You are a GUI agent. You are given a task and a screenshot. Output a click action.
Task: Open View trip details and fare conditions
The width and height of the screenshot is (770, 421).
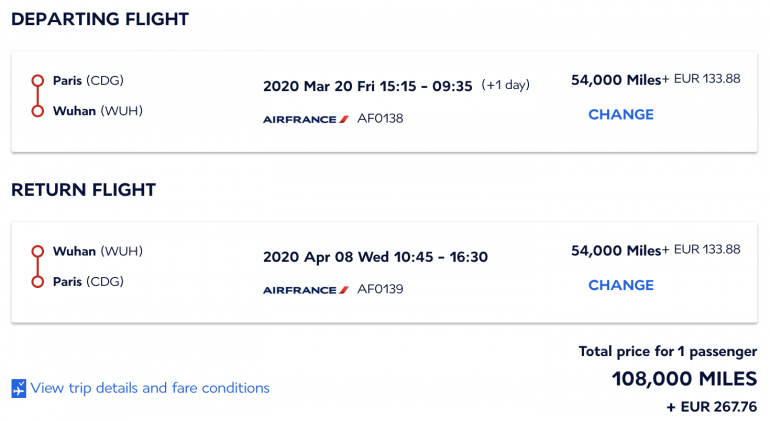(150, 388)
